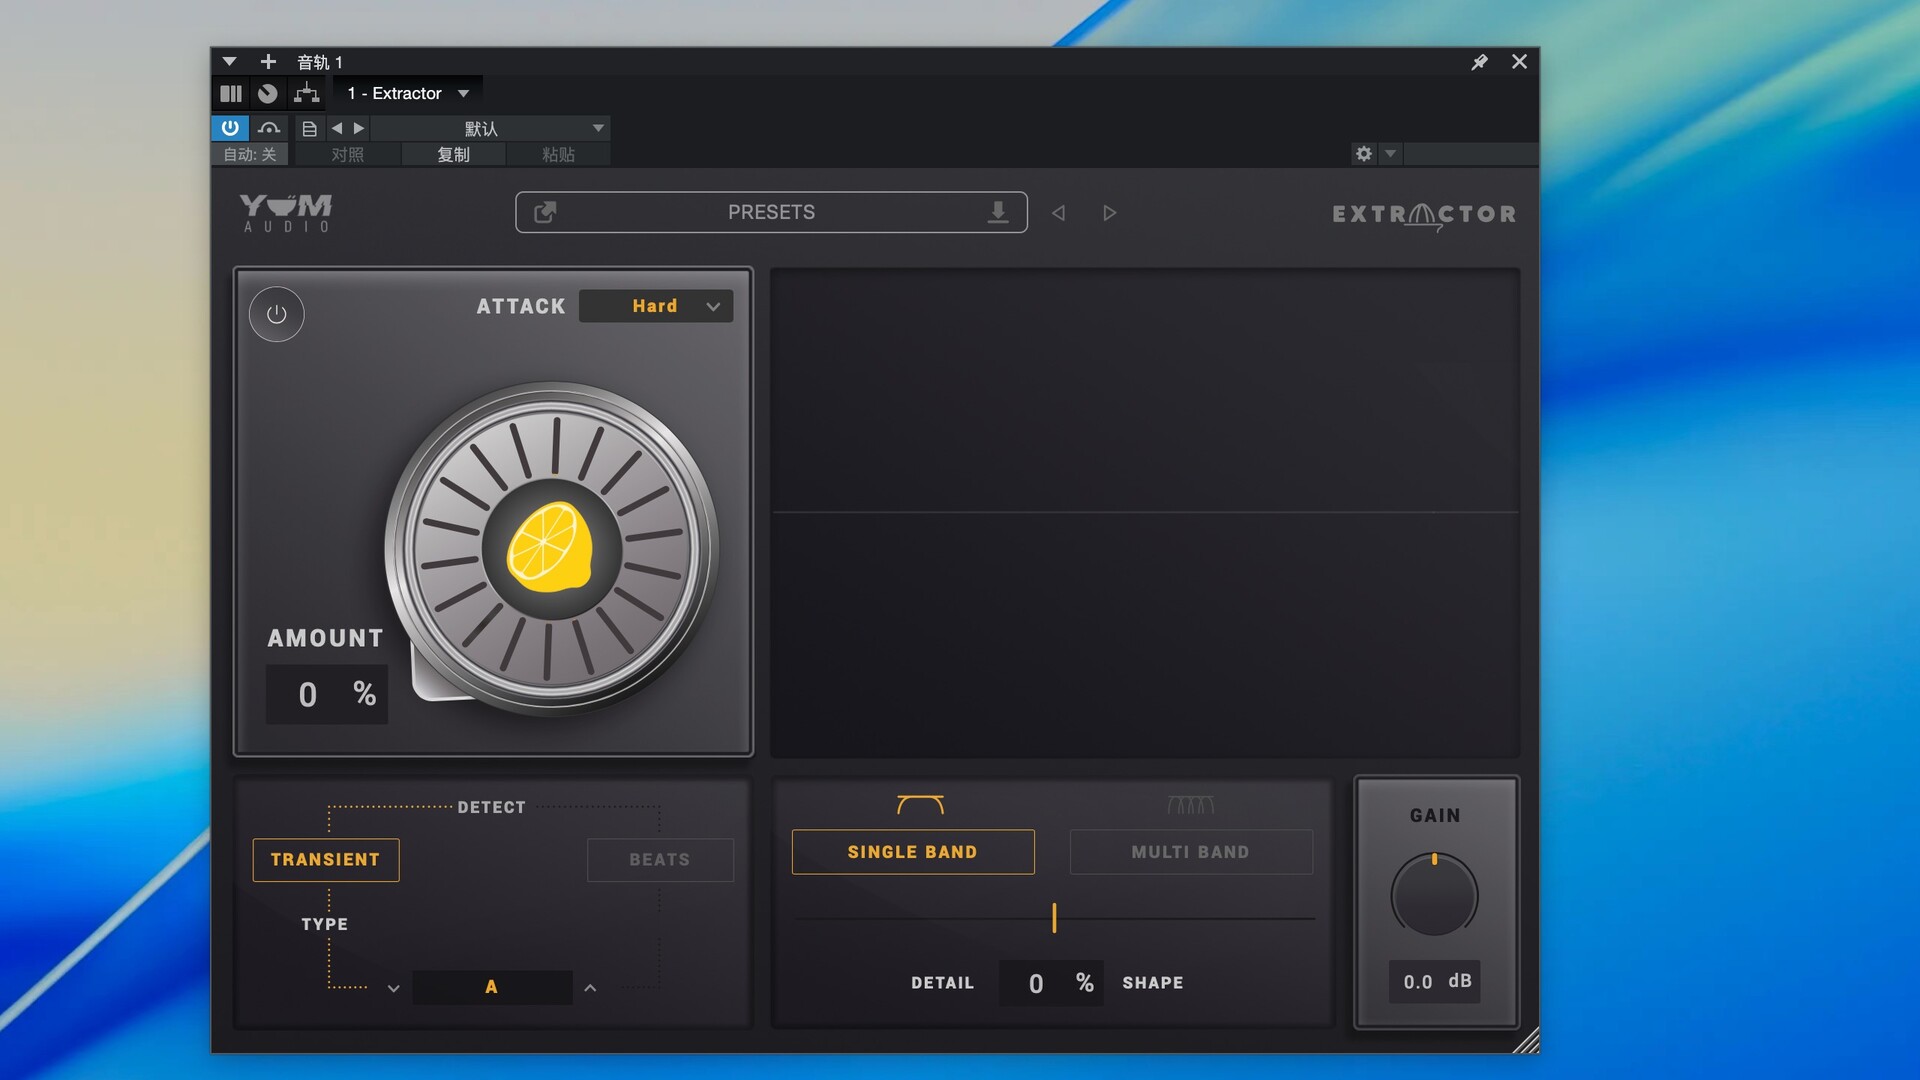Open the window menu triangle at top left
1920x1080 pixels.
[229, 61]
